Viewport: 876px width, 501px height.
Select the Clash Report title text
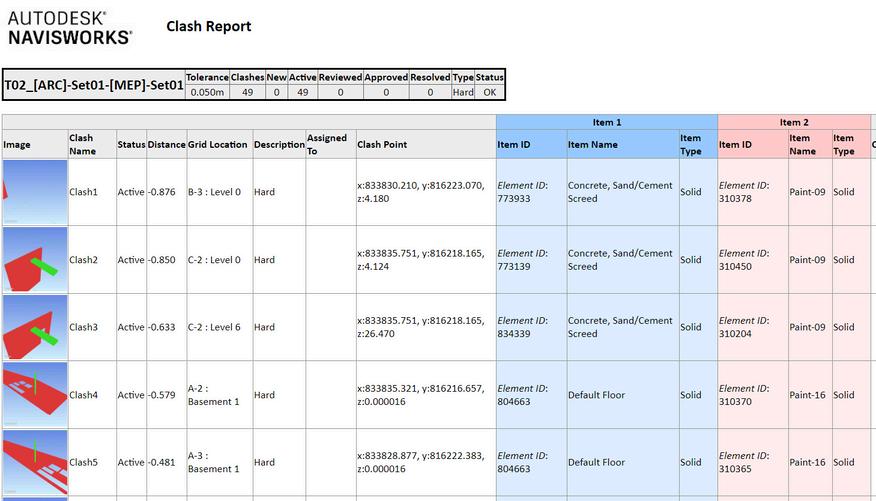209,26
